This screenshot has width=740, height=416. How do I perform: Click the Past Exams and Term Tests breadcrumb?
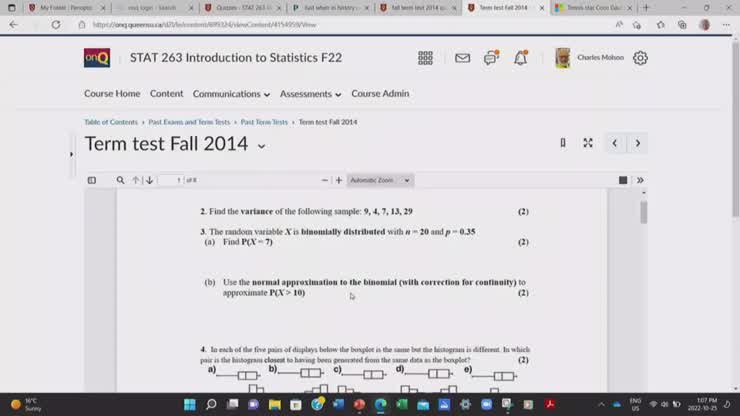(x=189, y=122)
